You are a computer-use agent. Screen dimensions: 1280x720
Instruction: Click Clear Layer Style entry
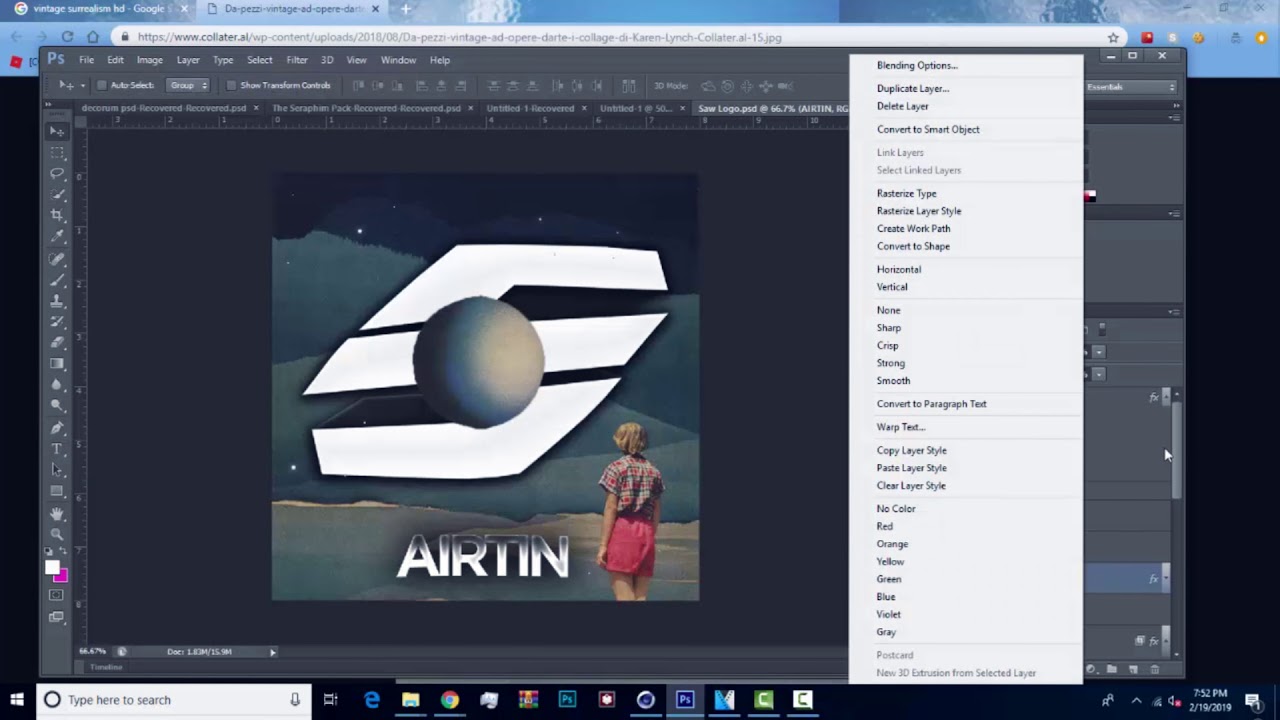pos(911,486)
